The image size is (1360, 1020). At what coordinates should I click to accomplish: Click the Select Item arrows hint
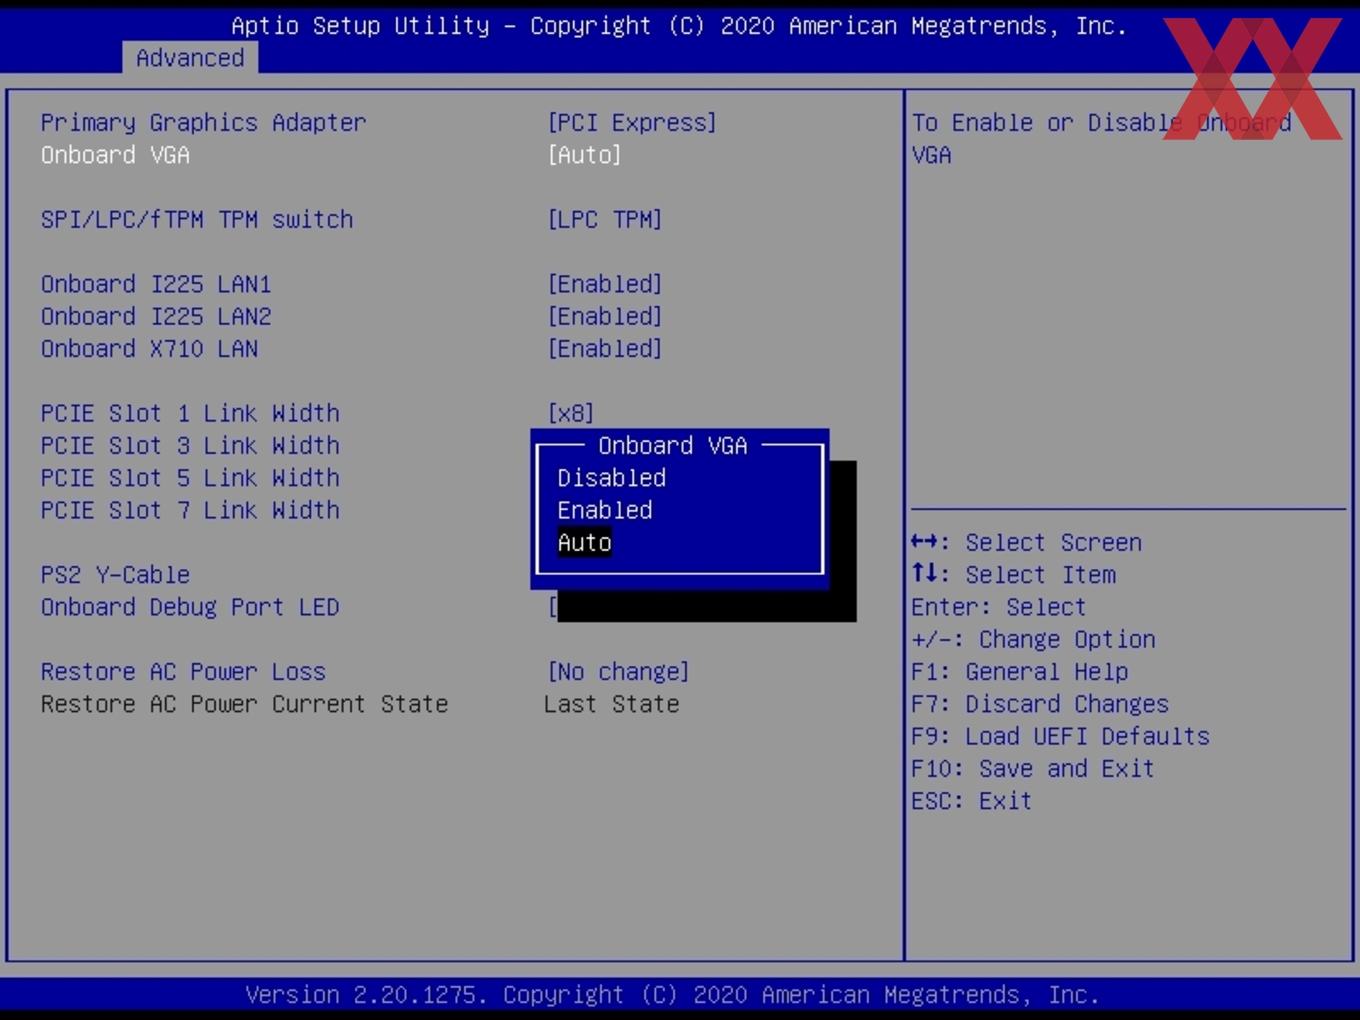[x=1013, y=575]
